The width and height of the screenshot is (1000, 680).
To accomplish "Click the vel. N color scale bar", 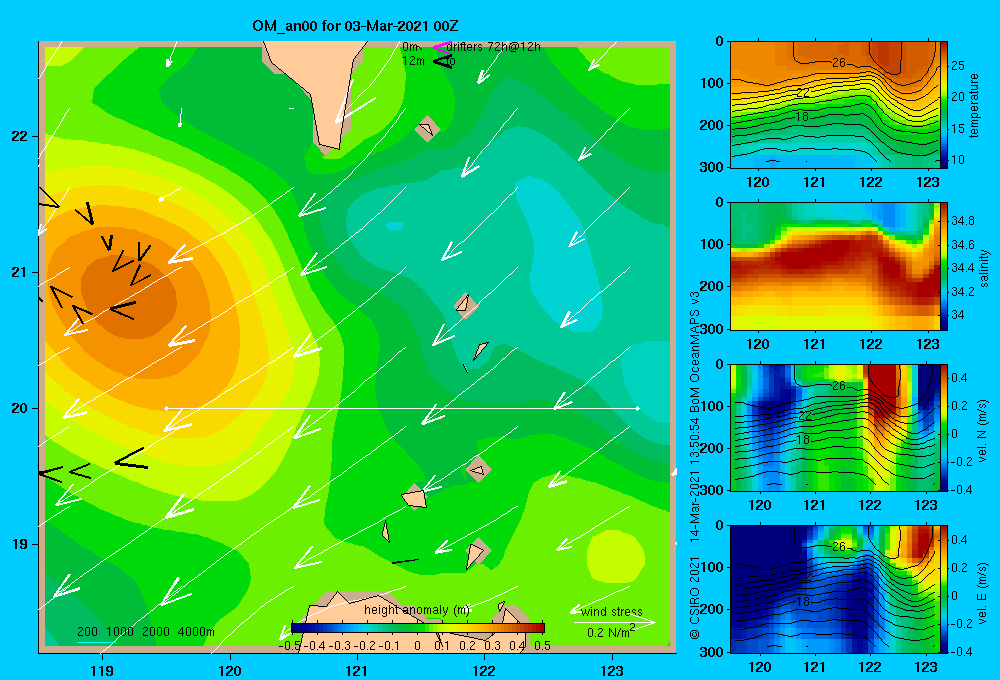I will 944,427.
